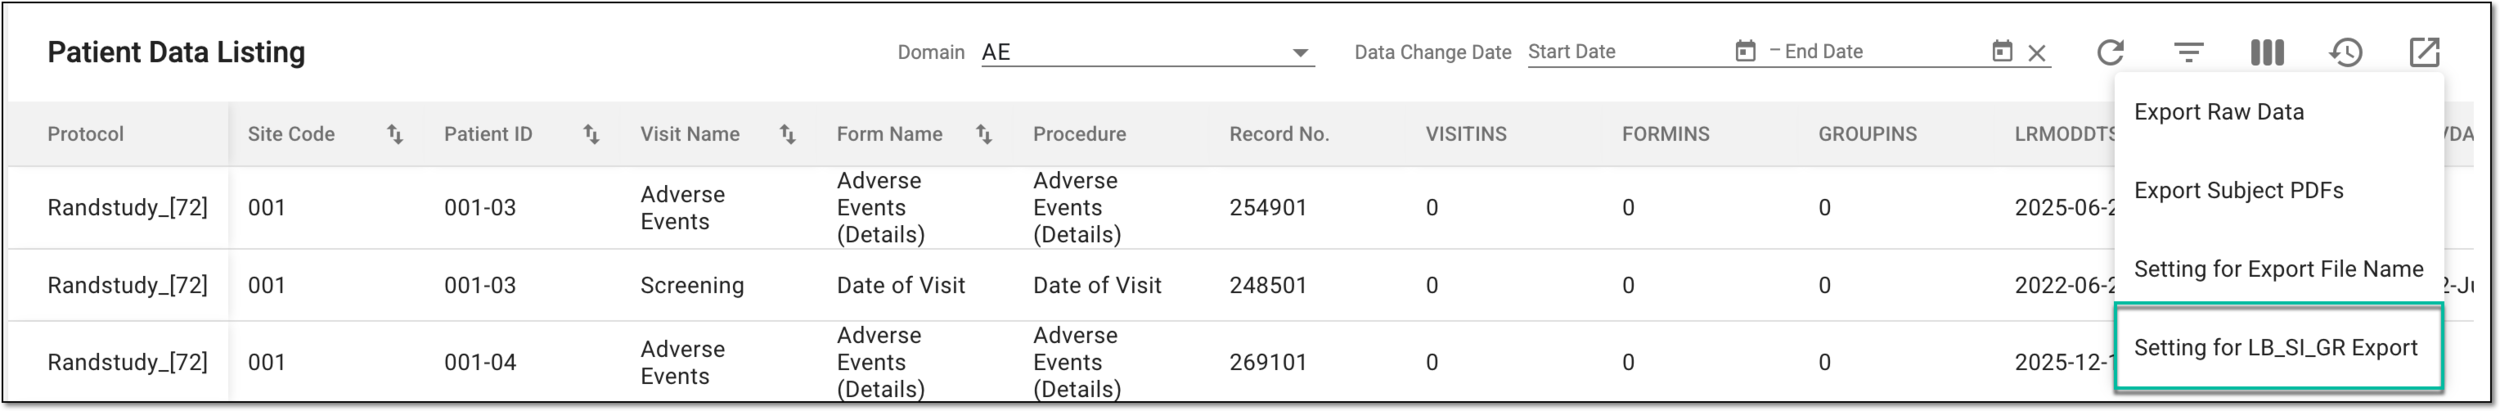Click Patient ID 001-04 cell
Viewport: 2500px width, 411px height.
point(480,362)
